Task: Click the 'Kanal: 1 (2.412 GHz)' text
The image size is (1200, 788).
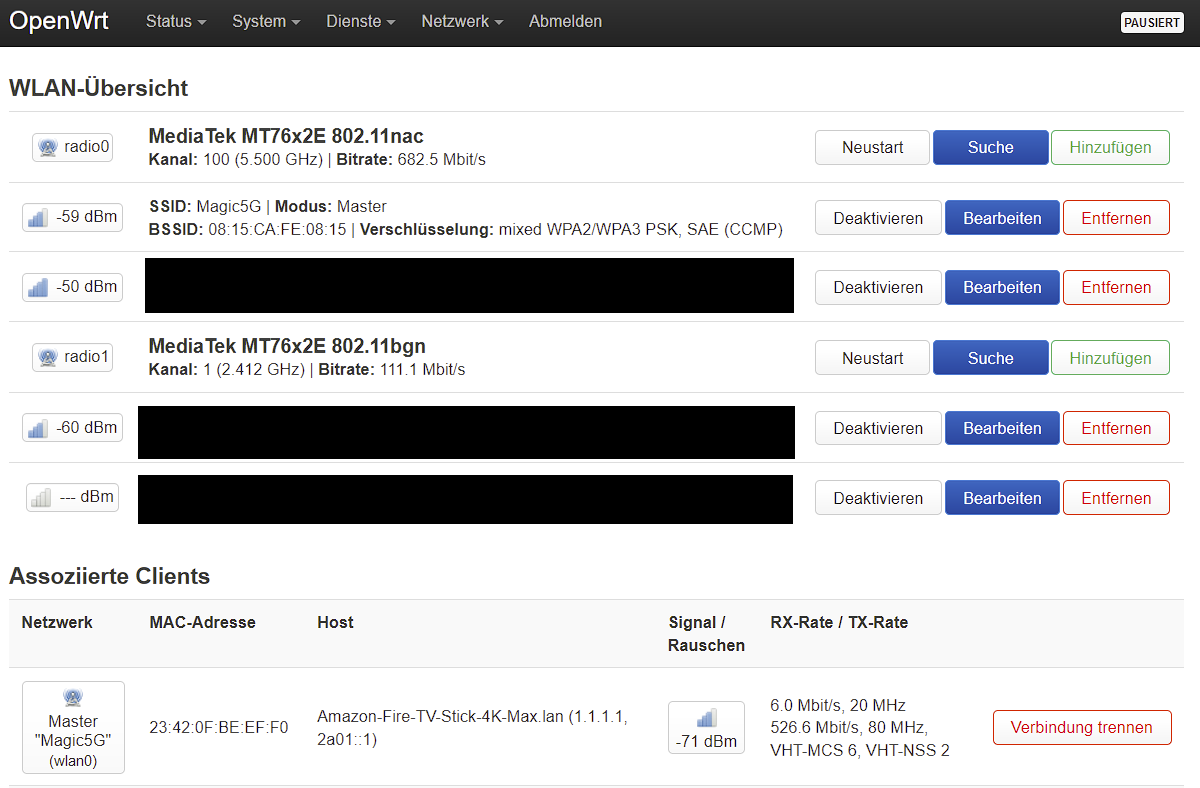Action: coord(229,369)
